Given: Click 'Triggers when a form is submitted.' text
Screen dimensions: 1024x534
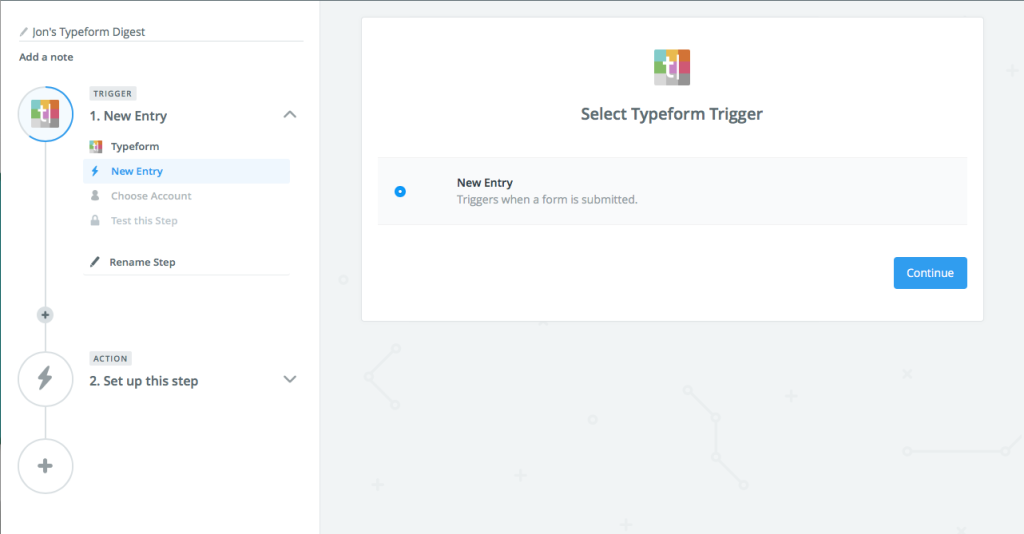Looking at the screenshot, I should point(547,200).
